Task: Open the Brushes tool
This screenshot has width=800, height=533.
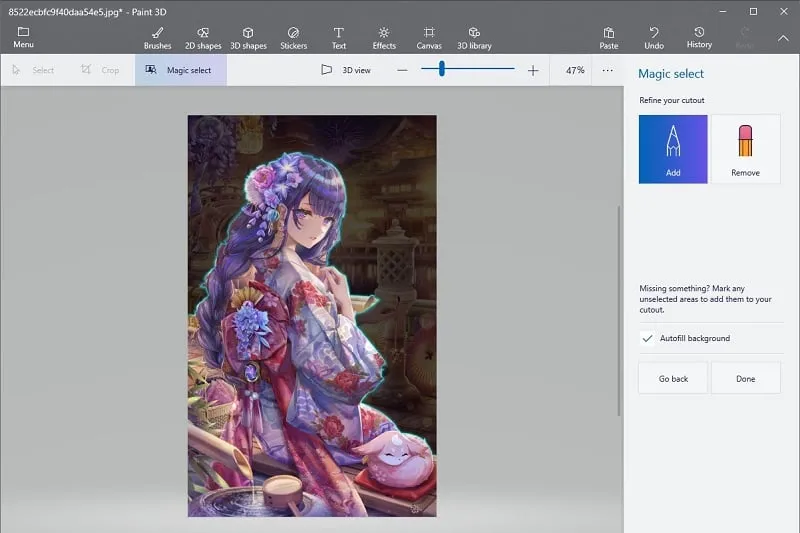Action: [x=157, y=37]
